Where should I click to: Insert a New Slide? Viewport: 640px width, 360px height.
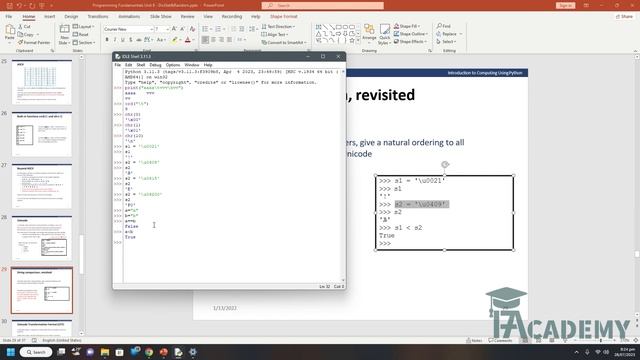point(64,34)
